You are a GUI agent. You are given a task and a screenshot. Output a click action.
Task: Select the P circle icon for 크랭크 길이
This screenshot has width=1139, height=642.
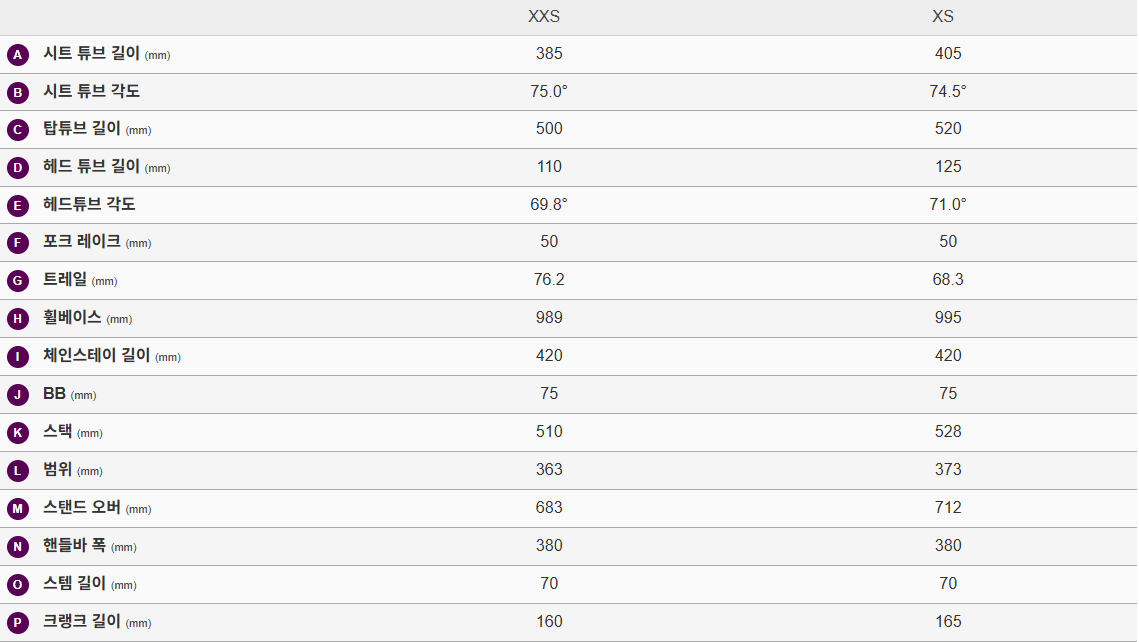click(x=18, y=623)
